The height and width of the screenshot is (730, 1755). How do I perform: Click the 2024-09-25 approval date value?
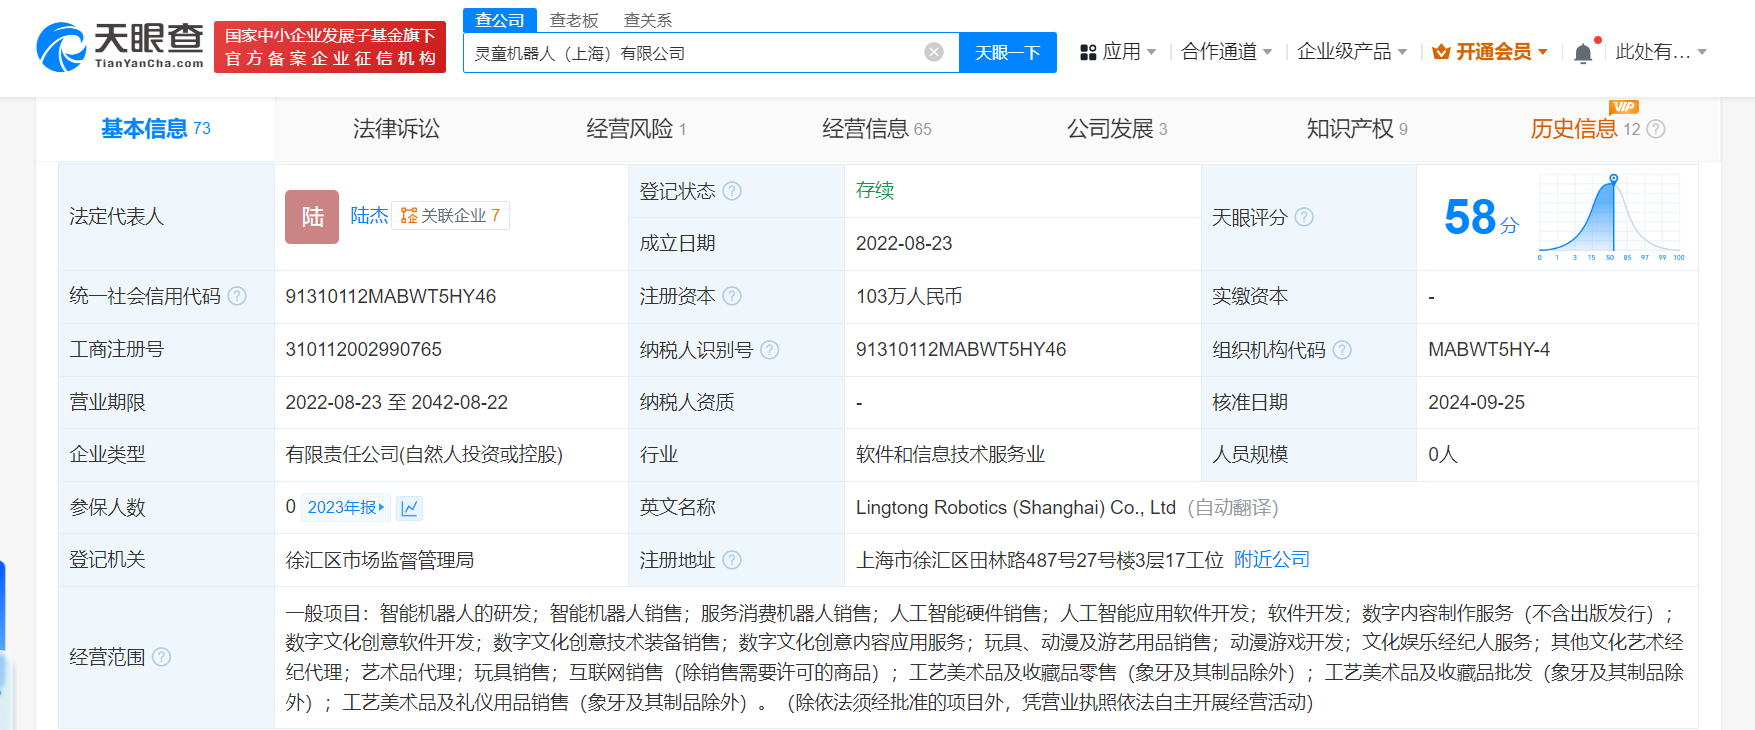pos(1476,402)
